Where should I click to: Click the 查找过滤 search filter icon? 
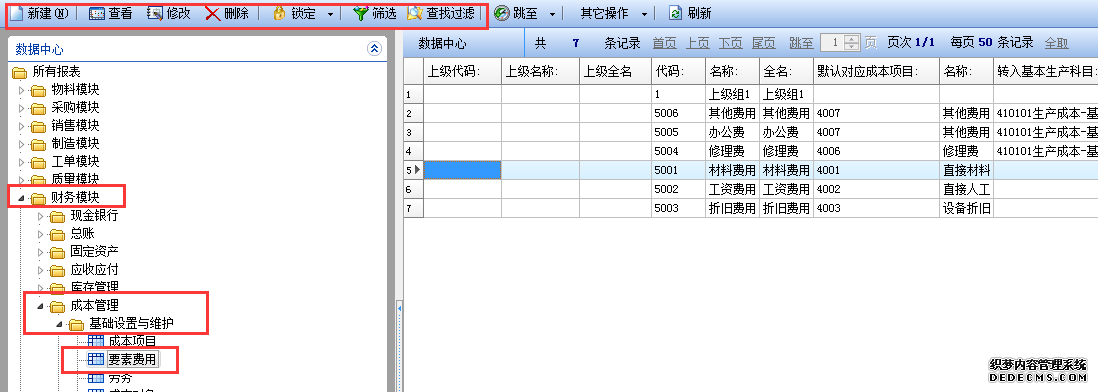[415, 13]
